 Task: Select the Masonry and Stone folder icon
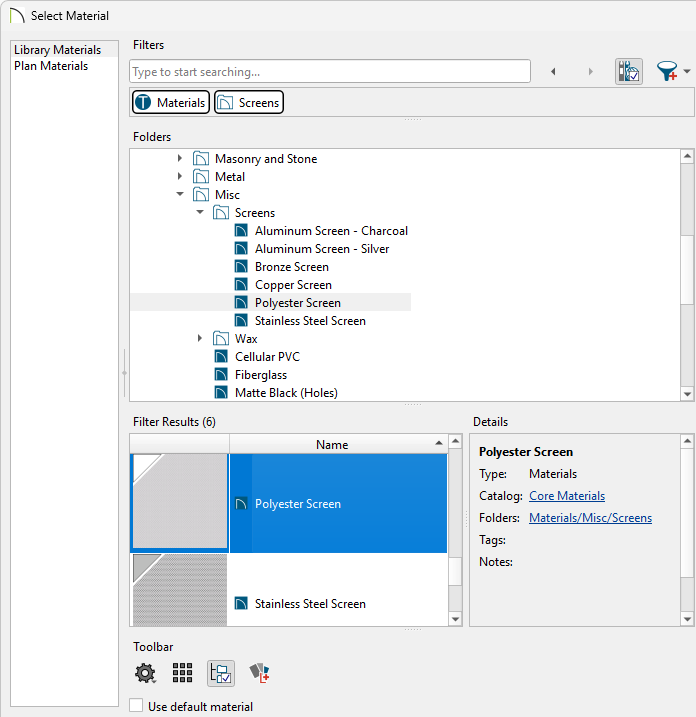click(201, 158)
